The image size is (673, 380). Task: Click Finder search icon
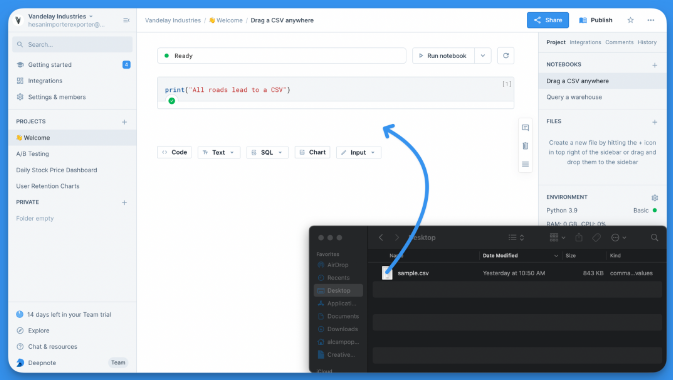[x=655, y=237]
